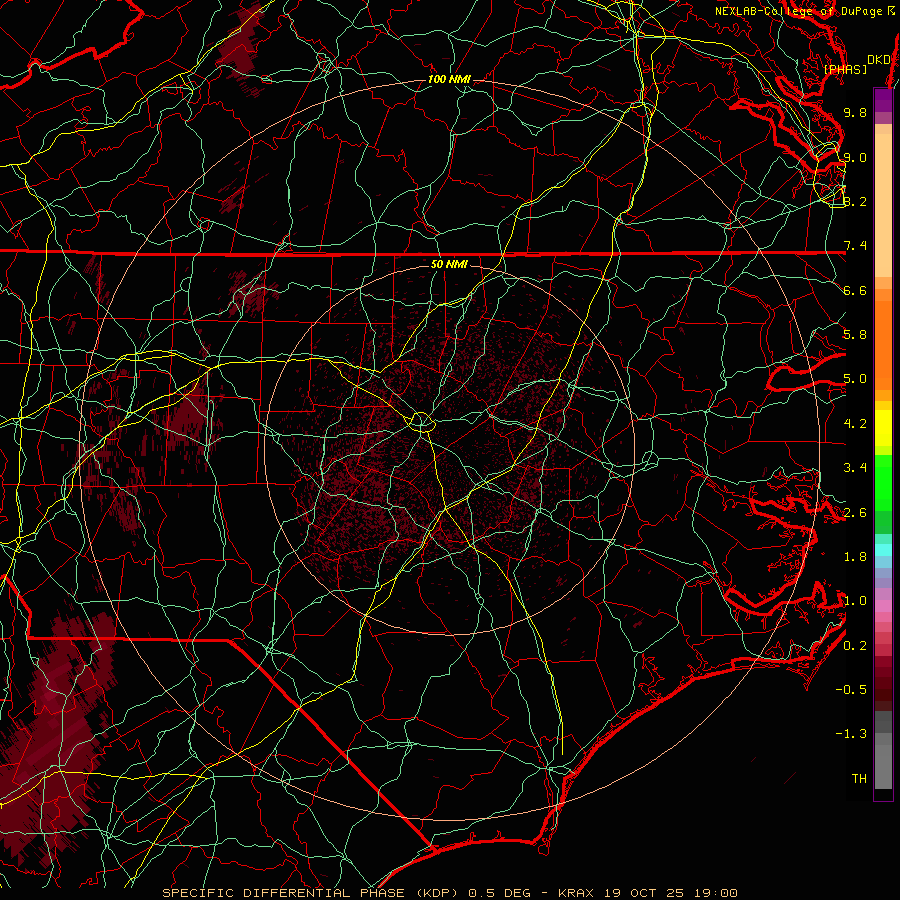Select the 5.8 value on the color scale
Image resolution: width=900 pixels, height=900 pixels.
855,335
